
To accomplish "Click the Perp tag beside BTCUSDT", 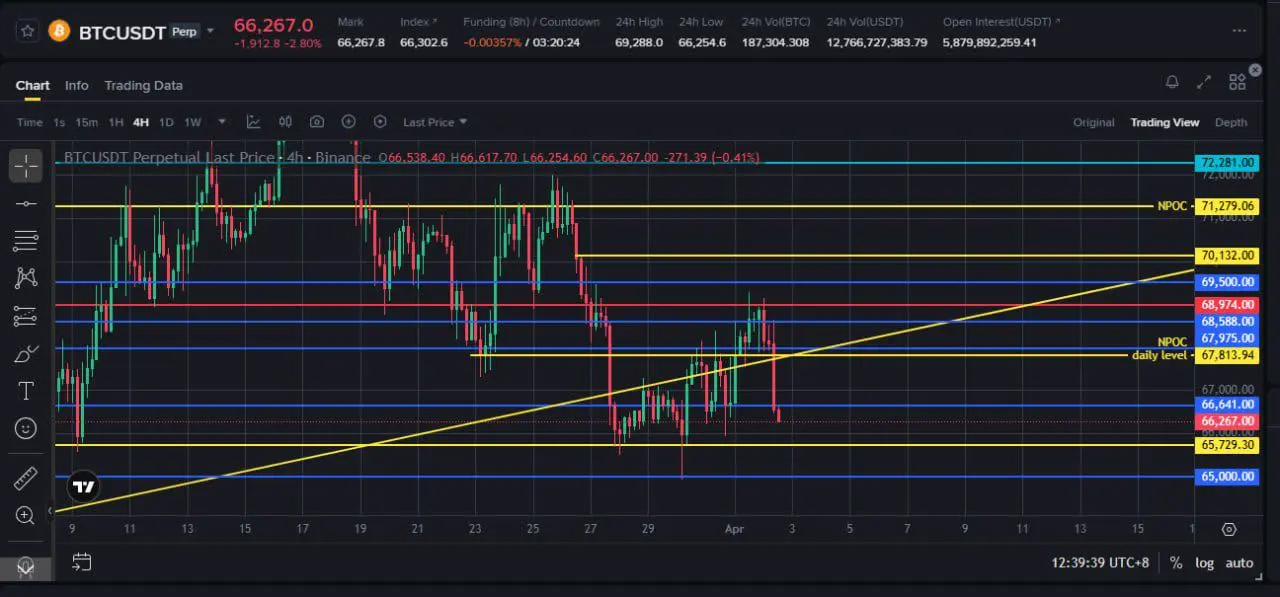I will [183, 32].
